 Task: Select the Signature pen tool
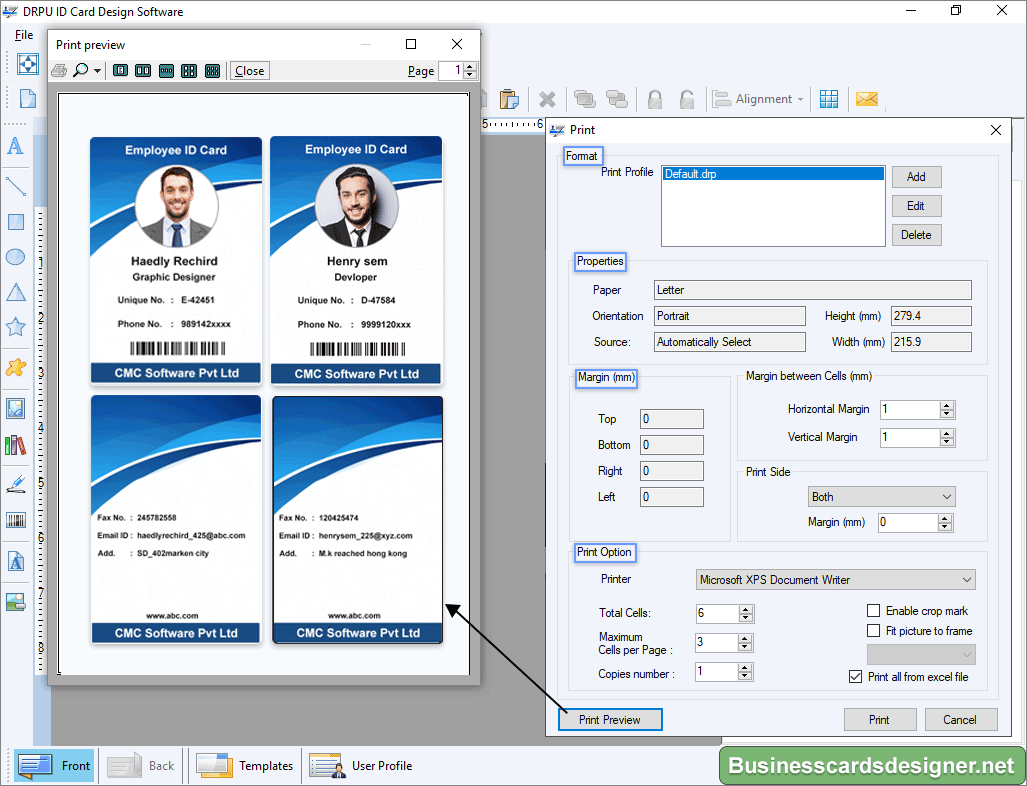(x=16, y=485)
